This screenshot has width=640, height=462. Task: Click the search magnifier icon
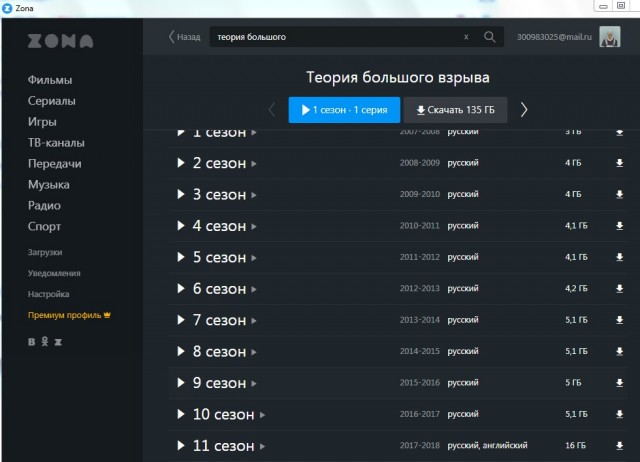(x=489, y=37)
